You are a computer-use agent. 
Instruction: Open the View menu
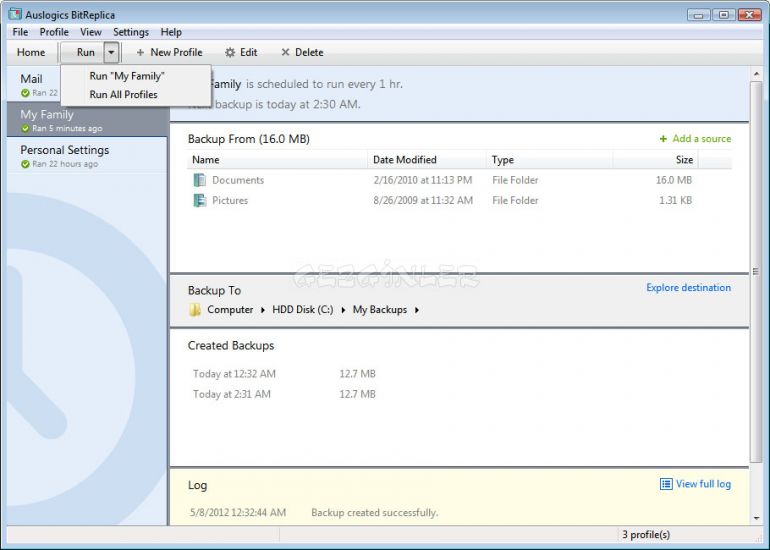pos(91,32)
